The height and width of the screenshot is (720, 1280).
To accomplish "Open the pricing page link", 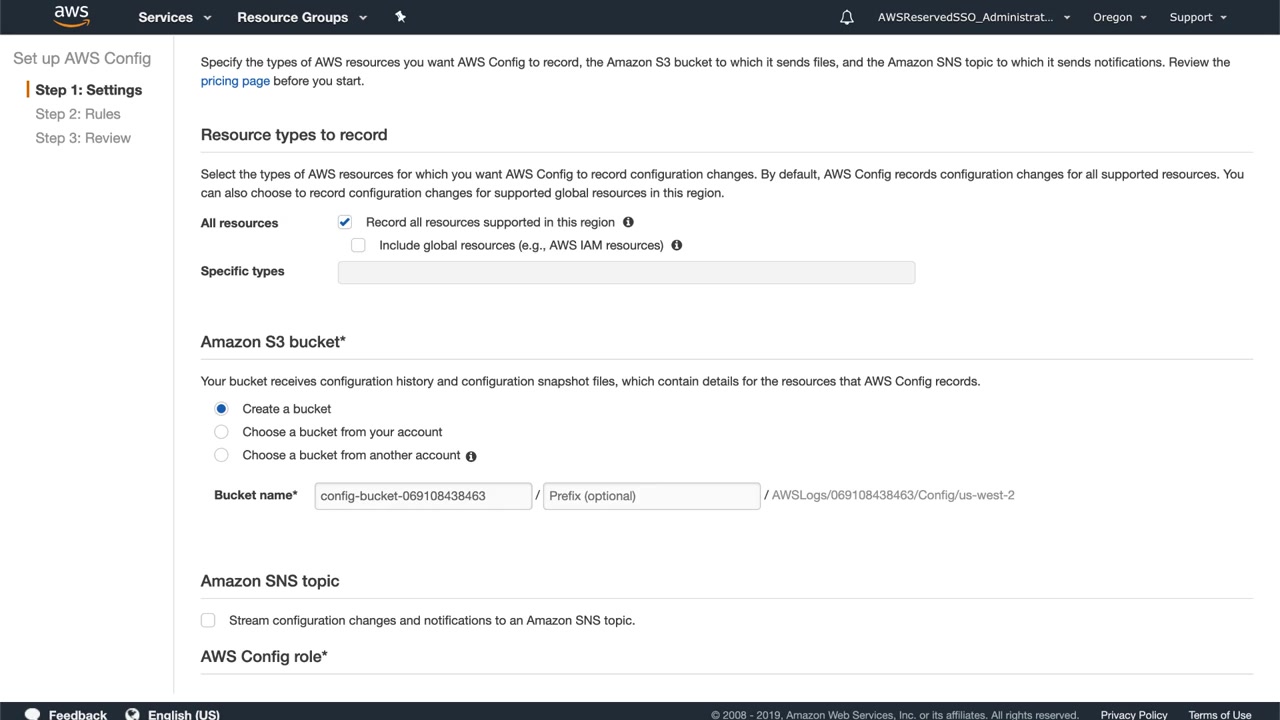I will [235, 81].
